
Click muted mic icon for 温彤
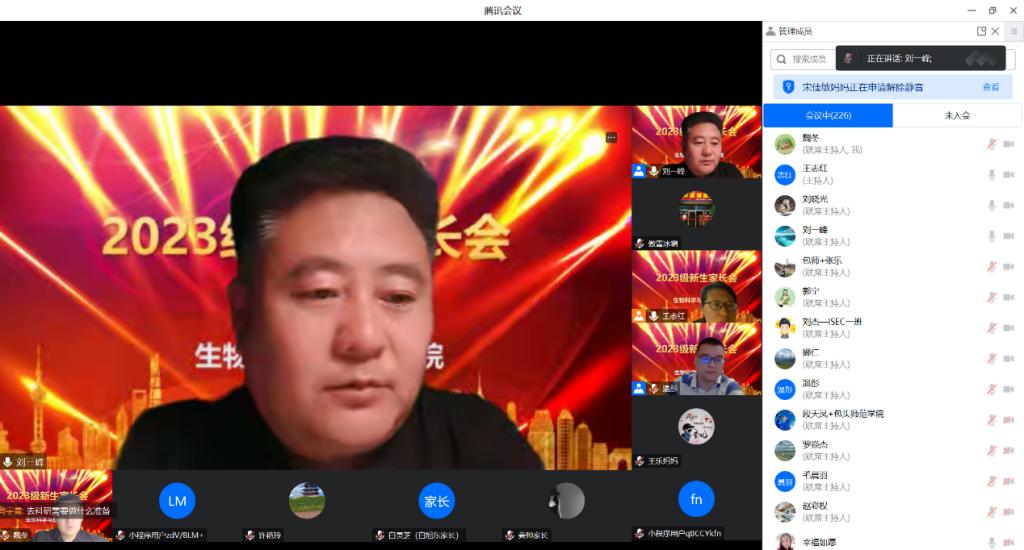(991, 389)
